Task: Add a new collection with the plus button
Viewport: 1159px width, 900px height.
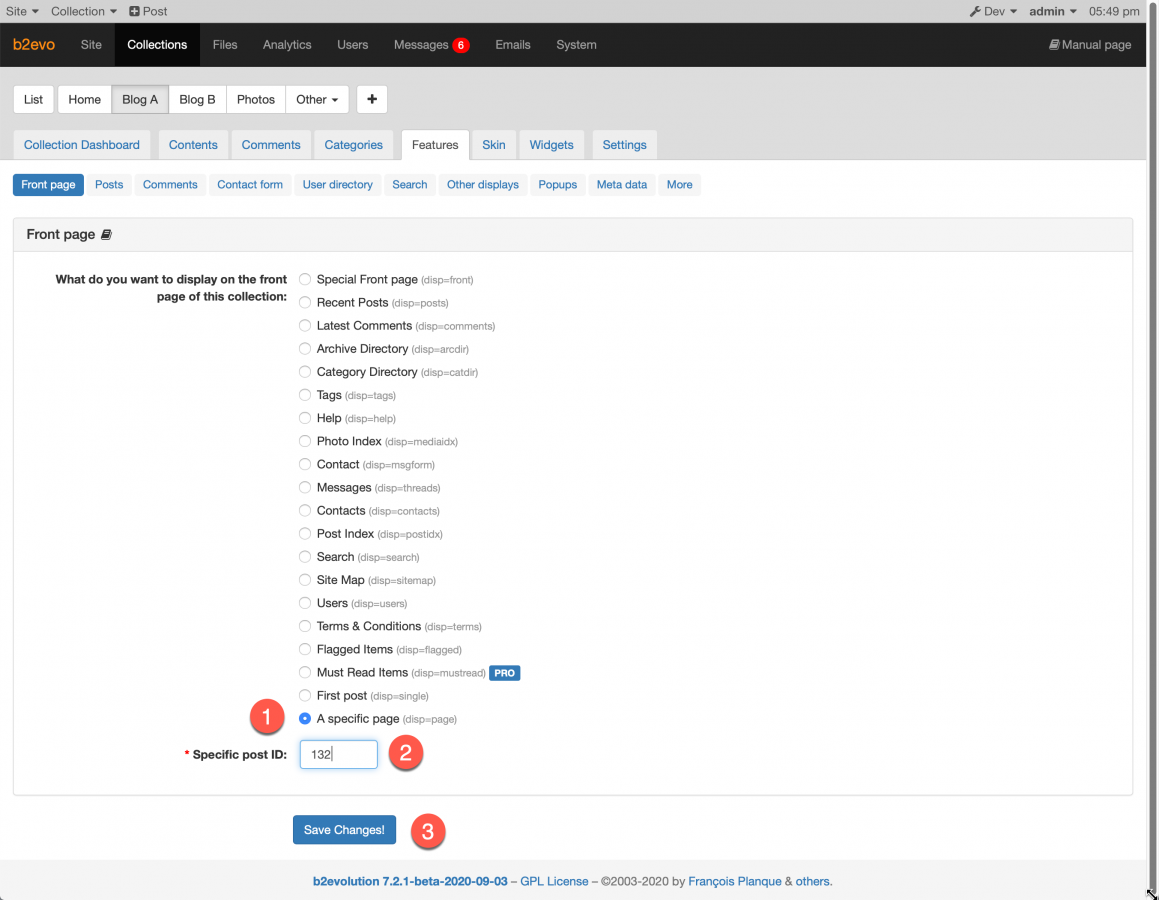Action: click(371, 99)
